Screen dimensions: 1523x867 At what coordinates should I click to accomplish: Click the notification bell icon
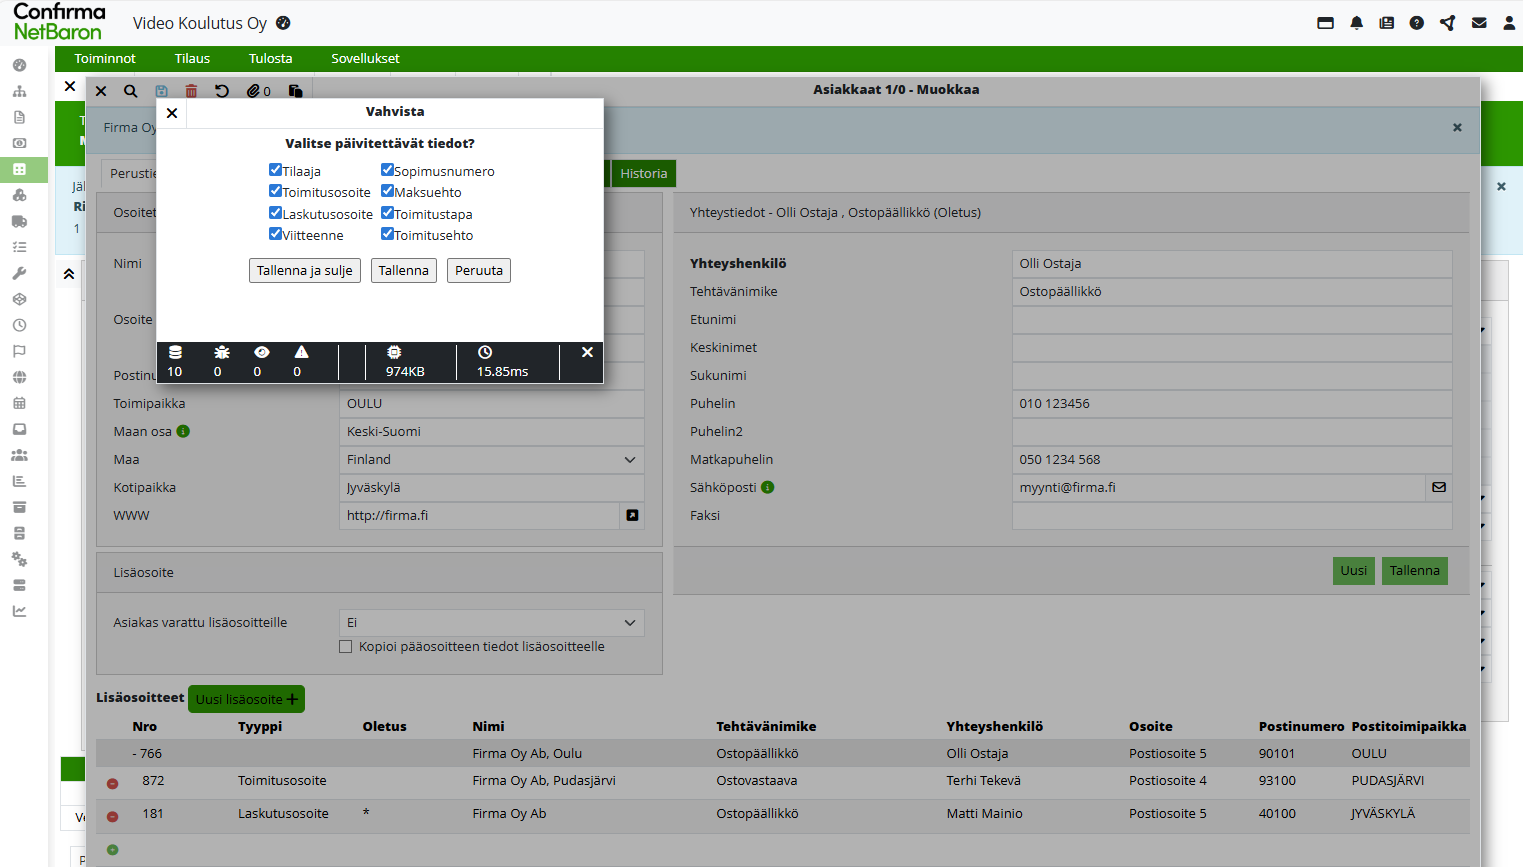1356,23
